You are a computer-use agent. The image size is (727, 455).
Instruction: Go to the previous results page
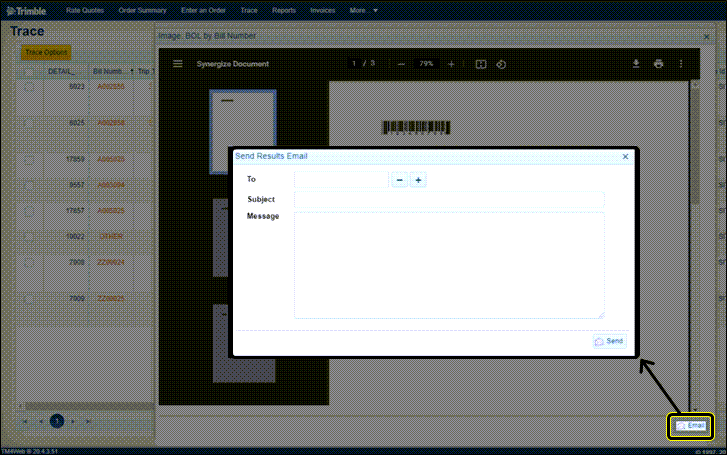tap(41, 422)
